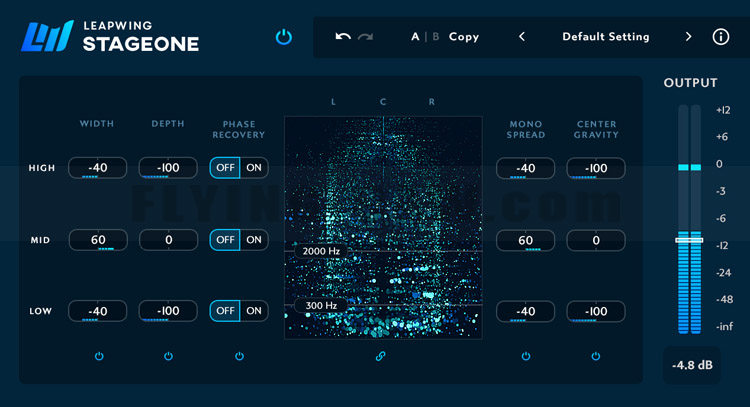Go to the next preset with right chevron

click(x=688, y=37)
